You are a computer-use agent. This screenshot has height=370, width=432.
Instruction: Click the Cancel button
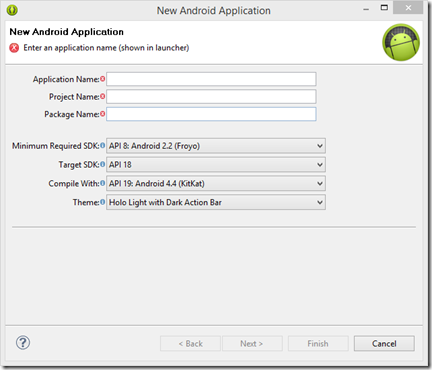[x=384, y=343]
